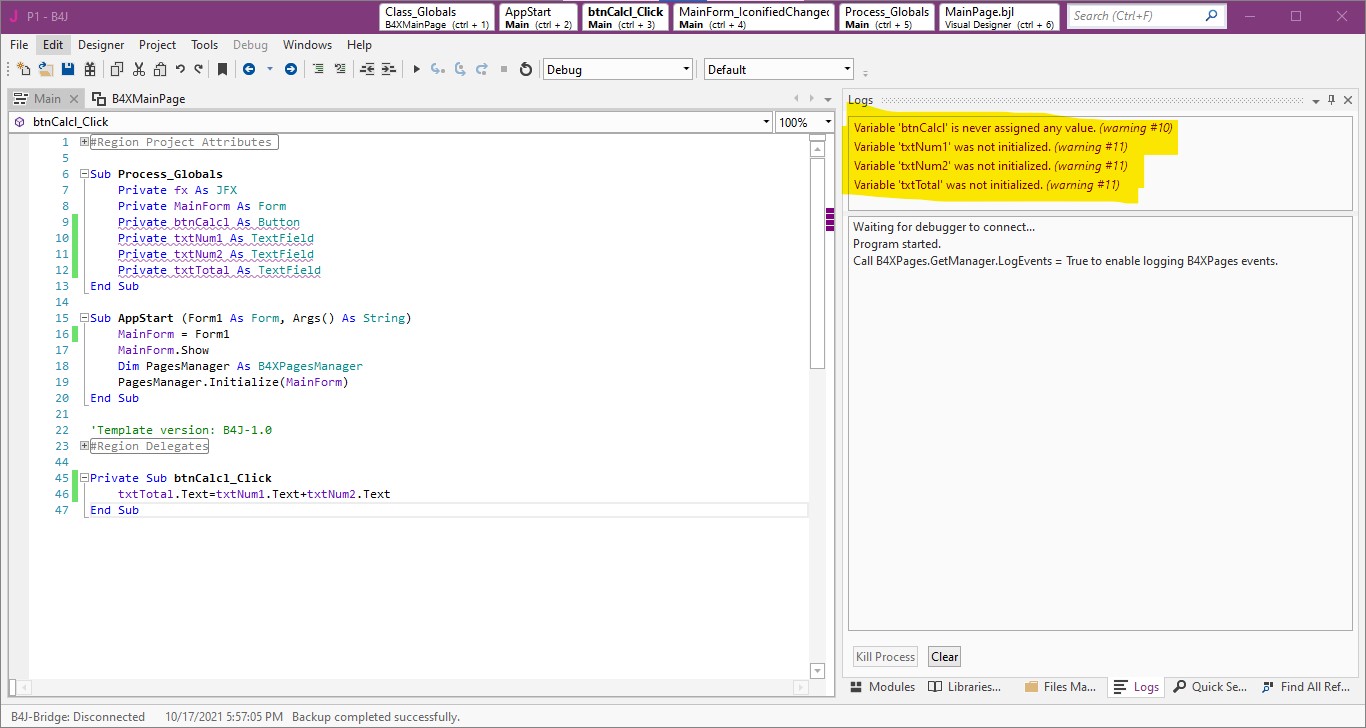Collapse the Process_Globals sub code block

tap(85, 174)
